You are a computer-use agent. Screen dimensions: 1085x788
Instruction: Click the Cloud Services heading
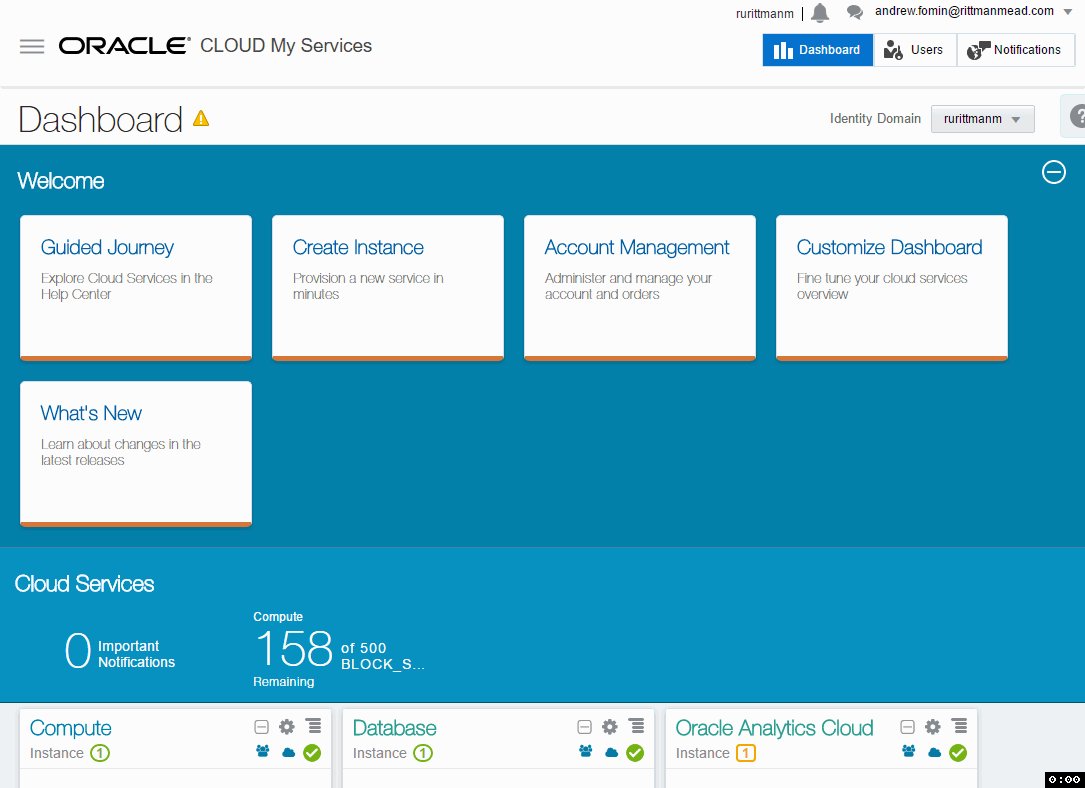point(84,584)
